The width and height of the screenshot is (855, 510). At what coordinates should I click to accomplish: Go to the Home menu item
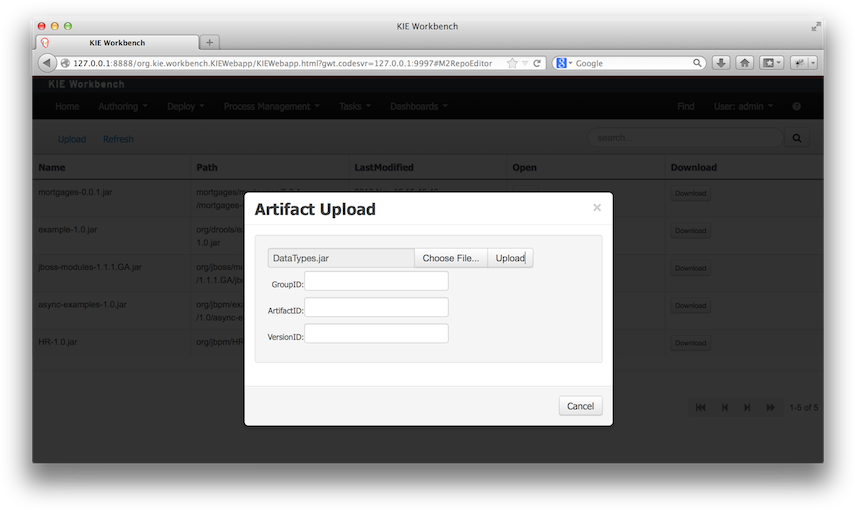(x=67, y=106)
